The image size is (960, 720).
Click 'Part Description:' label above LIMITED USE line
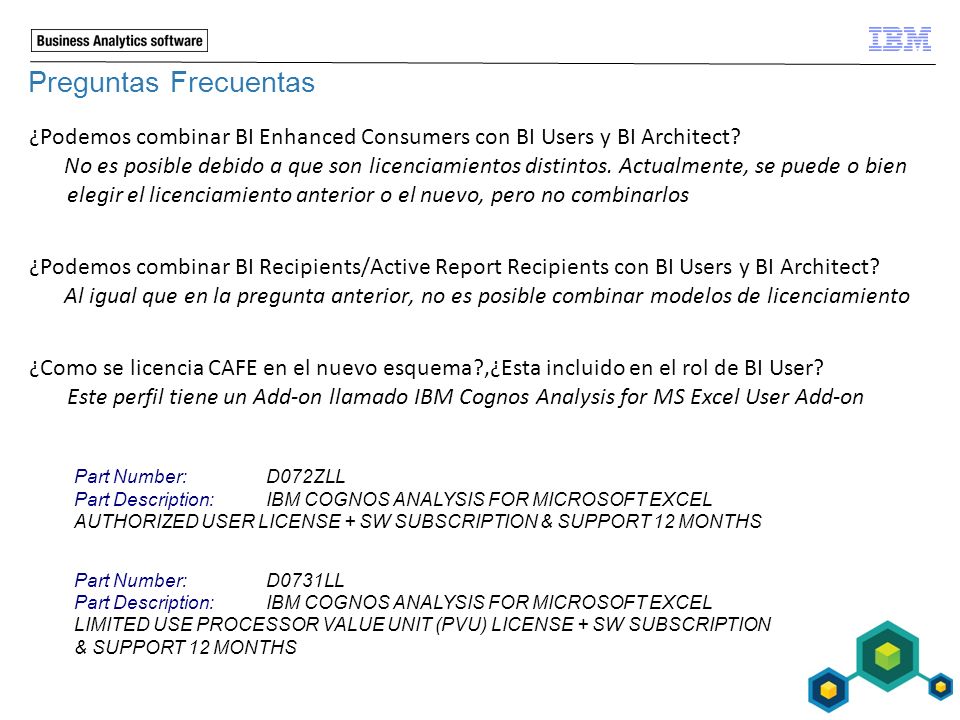(144, 602)
